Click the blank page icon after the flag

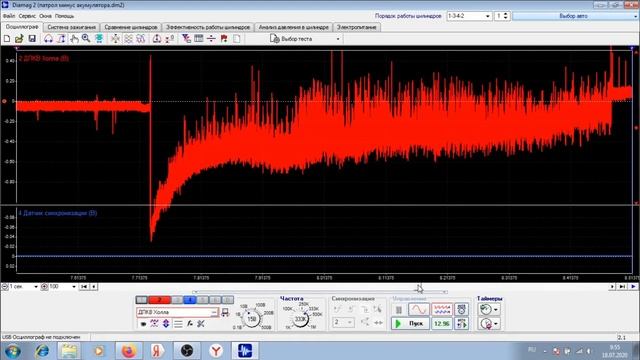236,39
